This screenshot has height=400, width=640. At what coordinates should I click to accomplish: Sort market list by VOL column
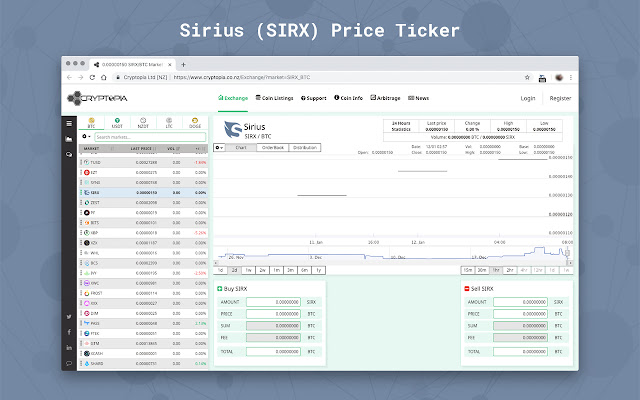(173, 149)
